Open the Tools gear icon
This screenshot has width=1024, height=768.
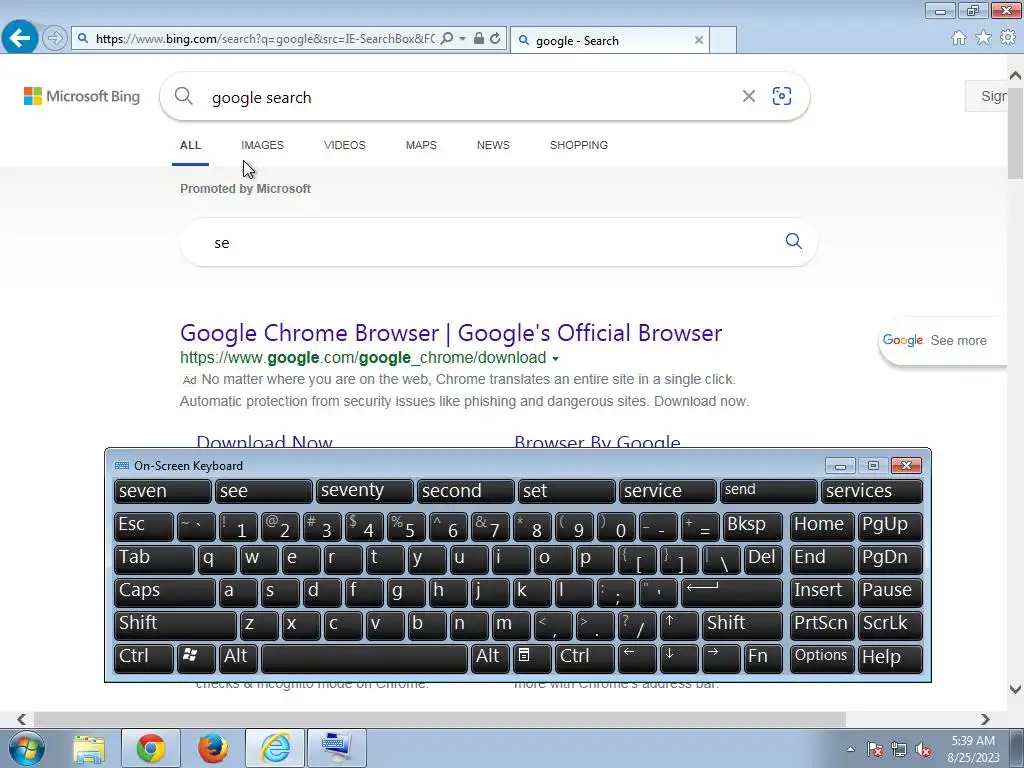click(1008, 38)
